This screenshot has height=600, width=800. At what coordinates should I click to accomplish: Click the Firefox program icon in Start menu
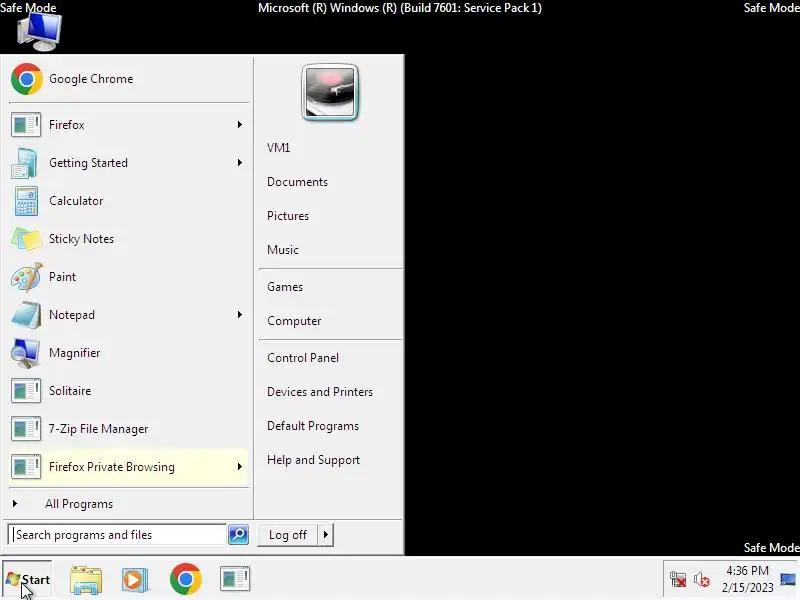click(26, 125)
